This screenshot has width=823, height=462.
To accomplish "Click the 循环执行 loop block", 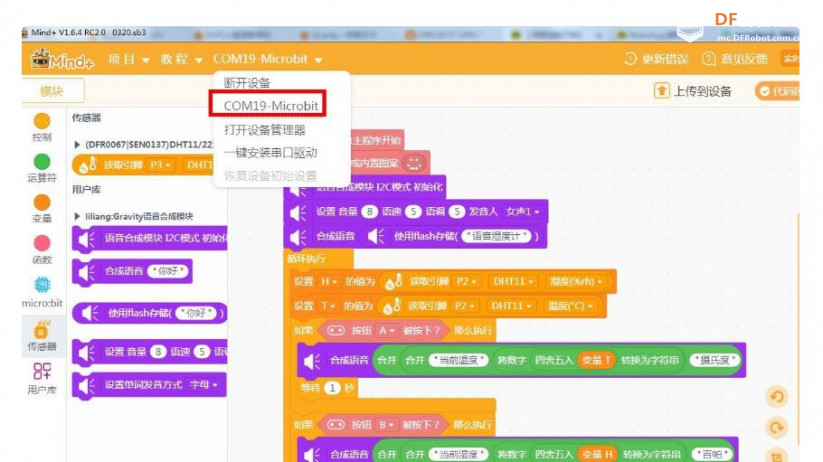I will click(x=307, y=259).
